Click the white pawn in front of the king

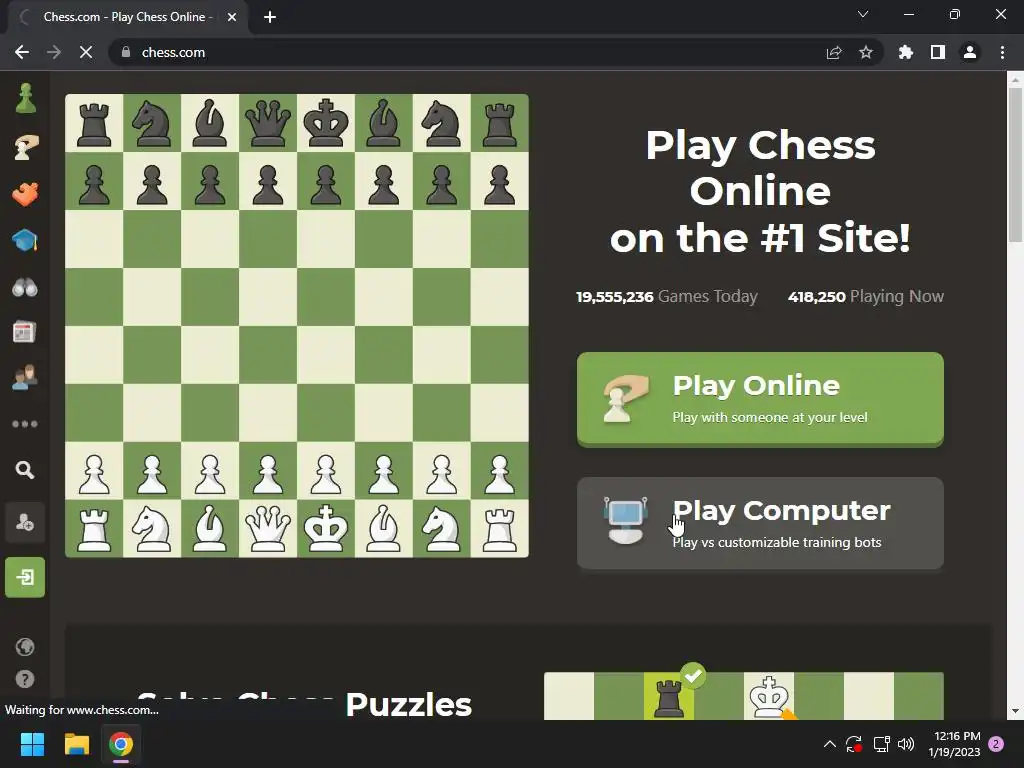[x=326, y=472]
